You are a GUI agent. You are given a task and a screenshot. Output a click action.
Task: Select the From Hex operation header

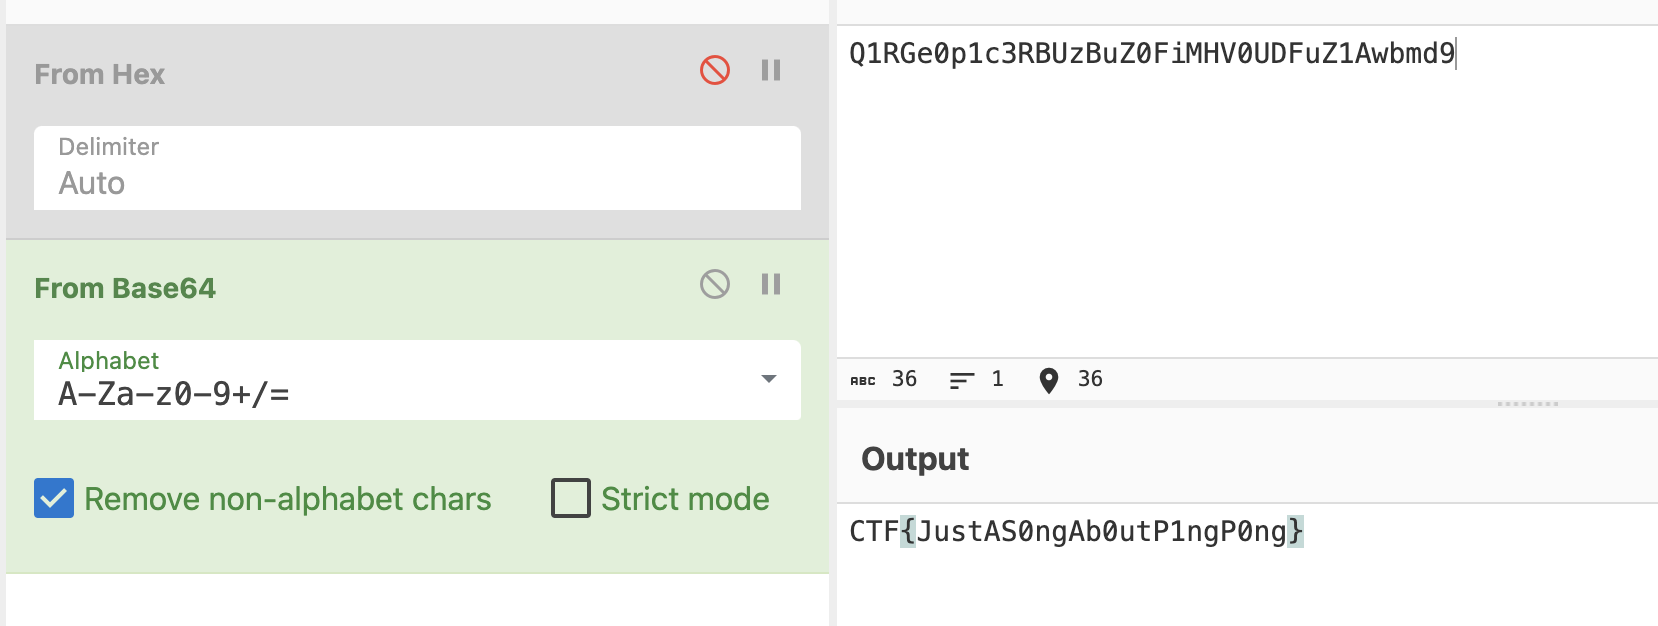click(100, 74)
